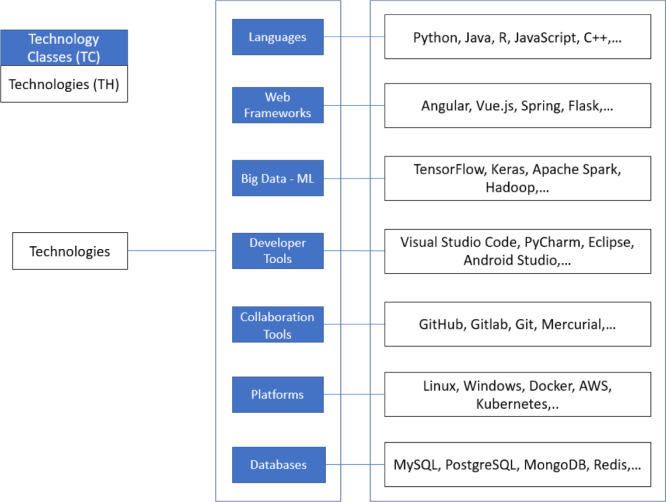
Task: Click the Technologies (TH) legend box
Action: (x=64, y=84)
